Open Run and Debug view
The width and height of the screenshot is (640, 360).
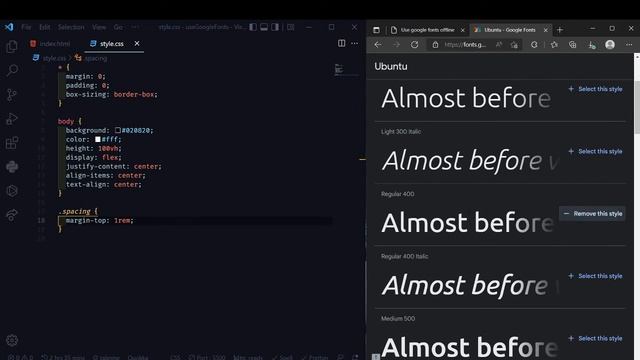click(12, 119)
